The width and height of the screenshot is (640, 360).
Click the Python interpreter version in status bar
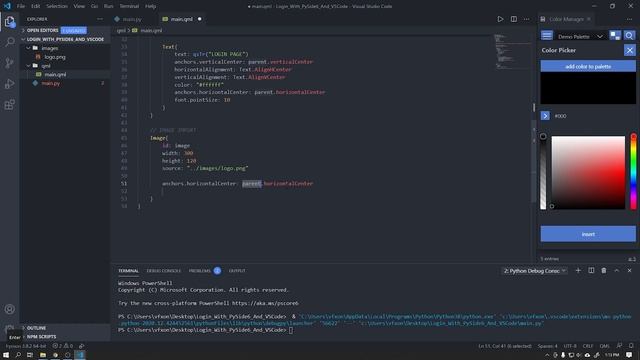(26, 346)
